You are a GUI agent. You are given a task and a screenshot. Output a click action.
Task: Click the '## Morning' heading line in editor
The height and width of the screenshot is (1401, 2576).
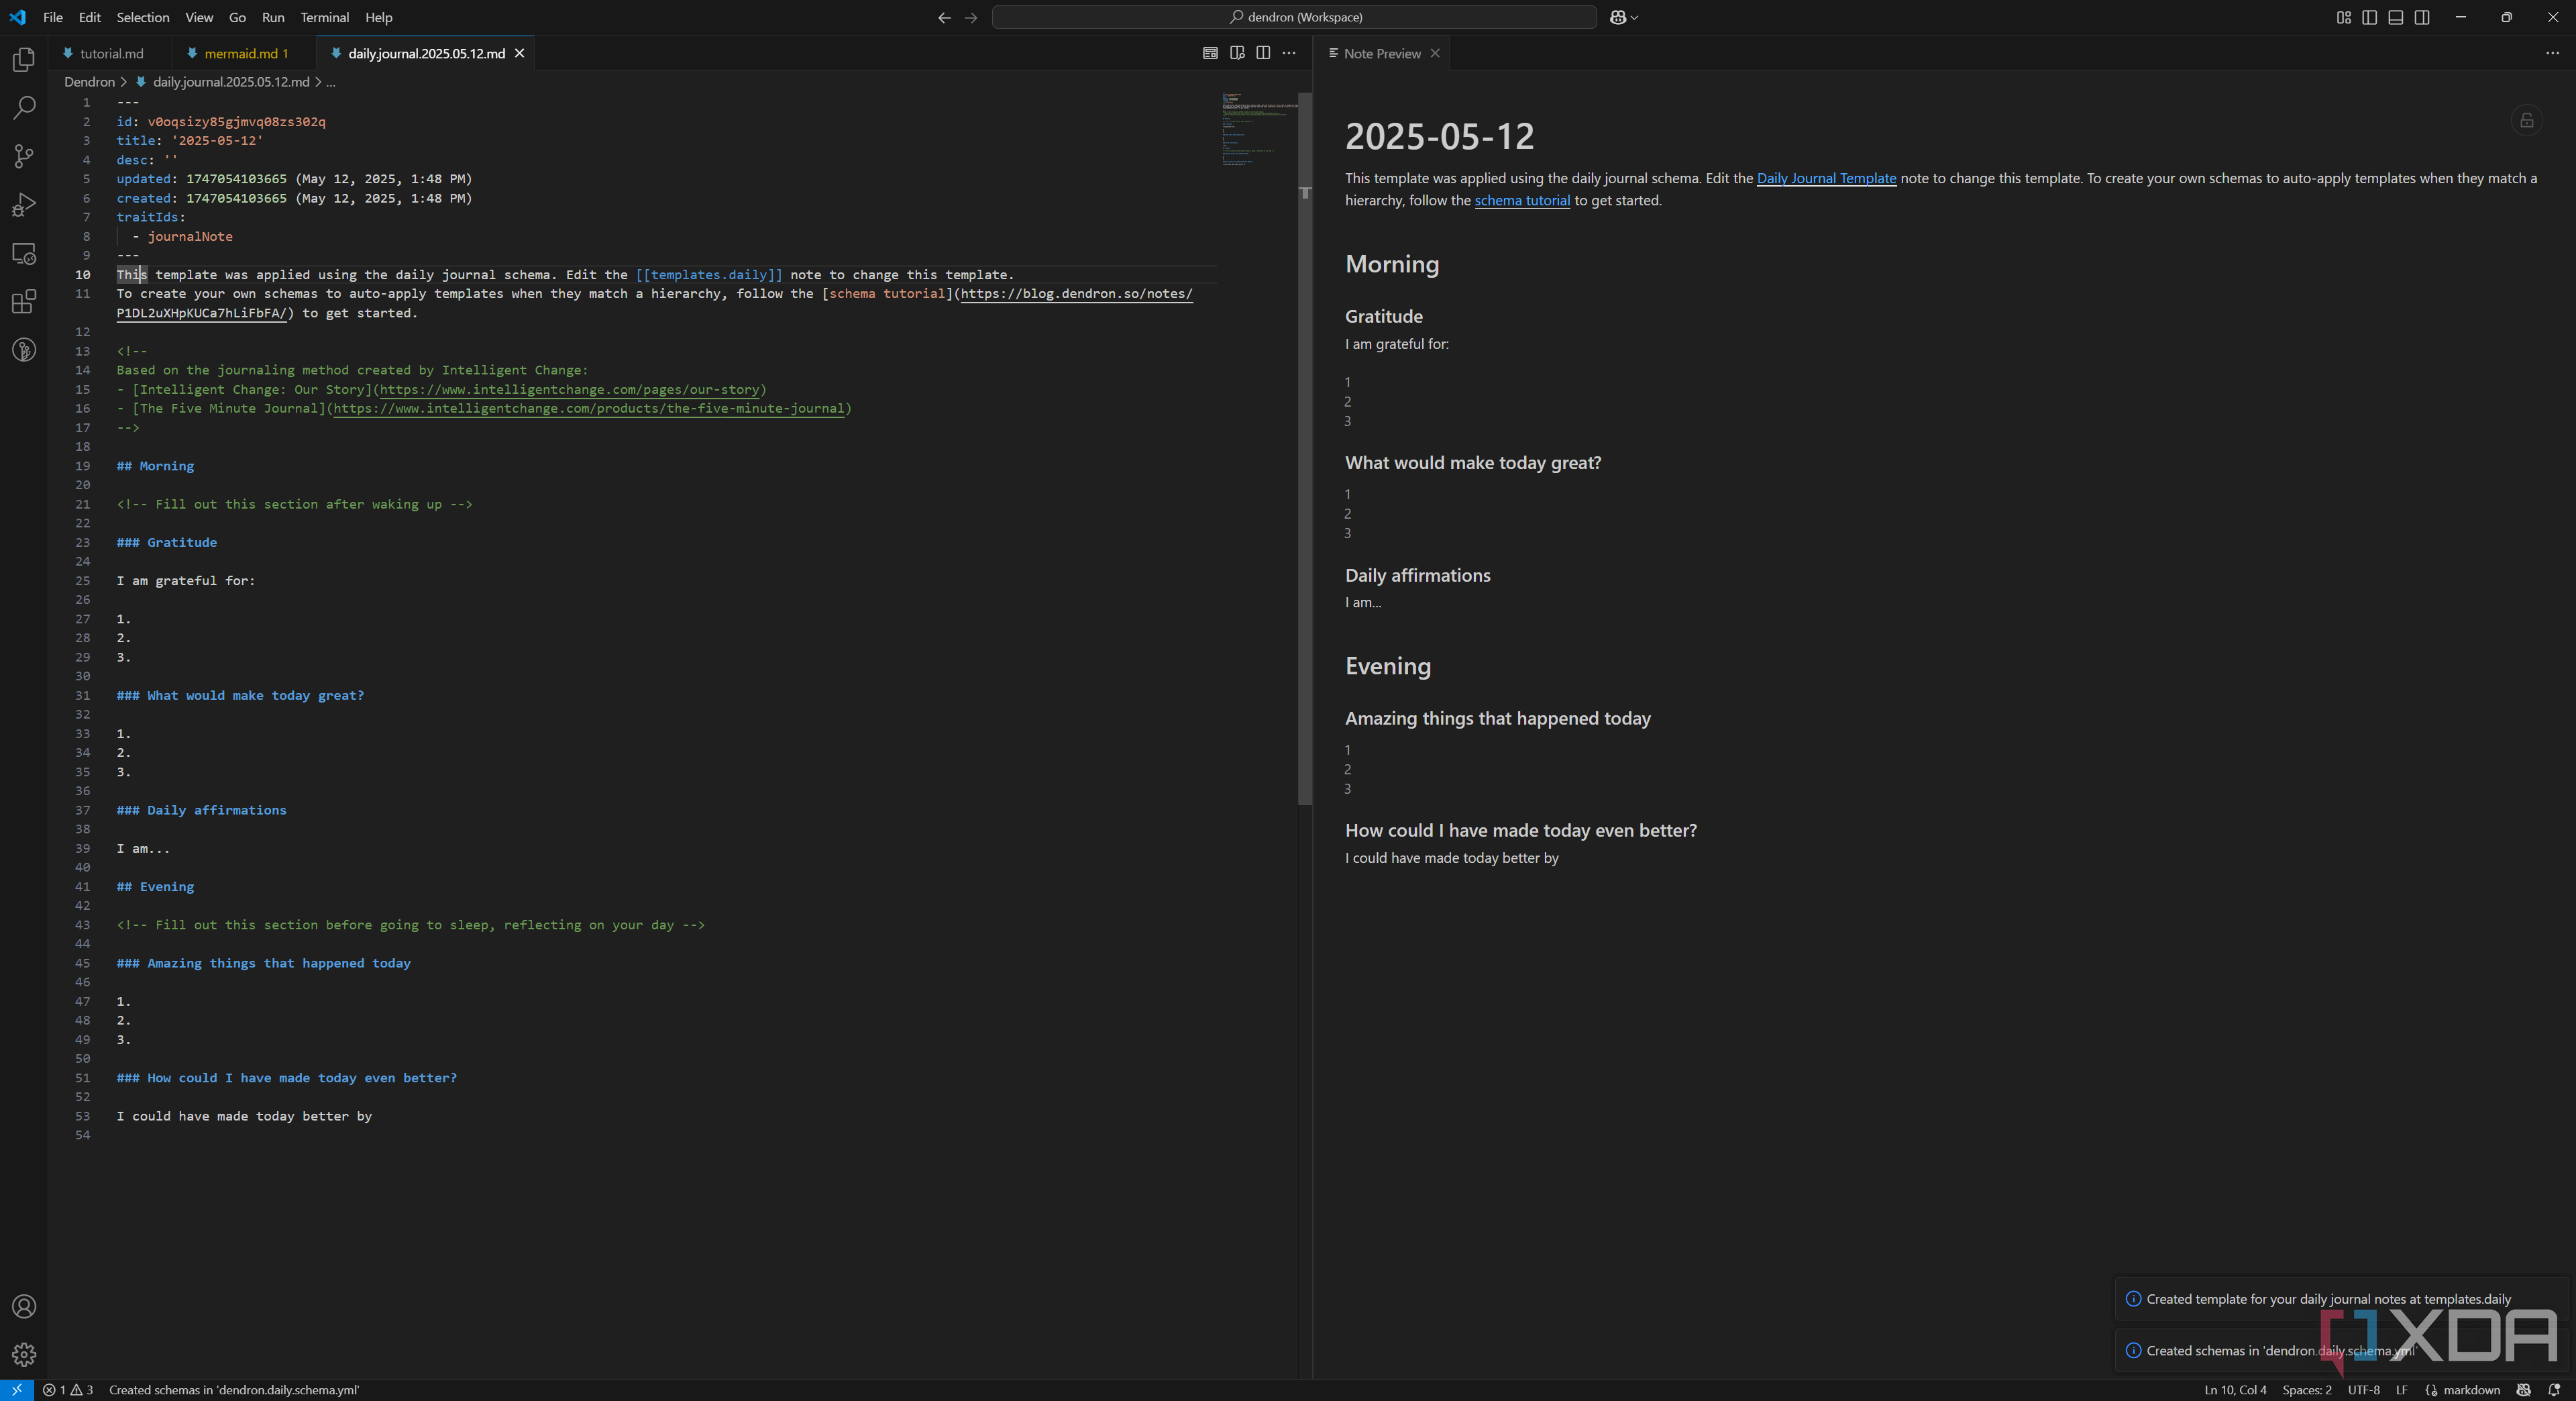[x=155, y=466]
